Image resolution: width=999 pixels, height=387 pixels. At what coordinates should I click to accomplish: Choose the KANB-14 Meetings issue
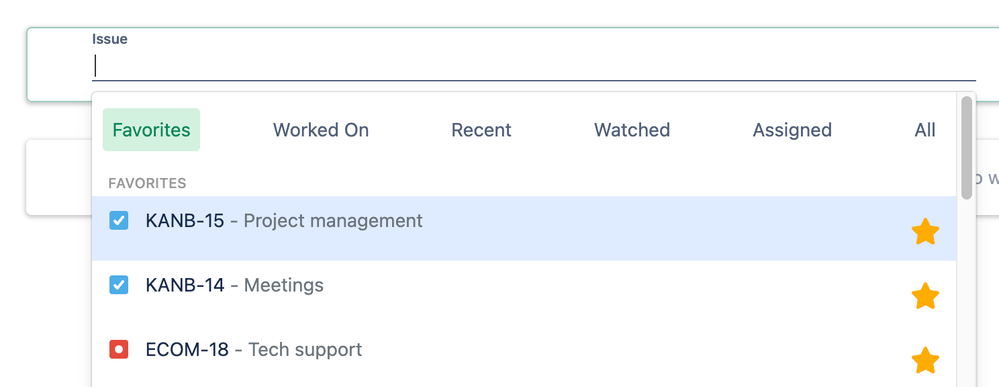524,293
